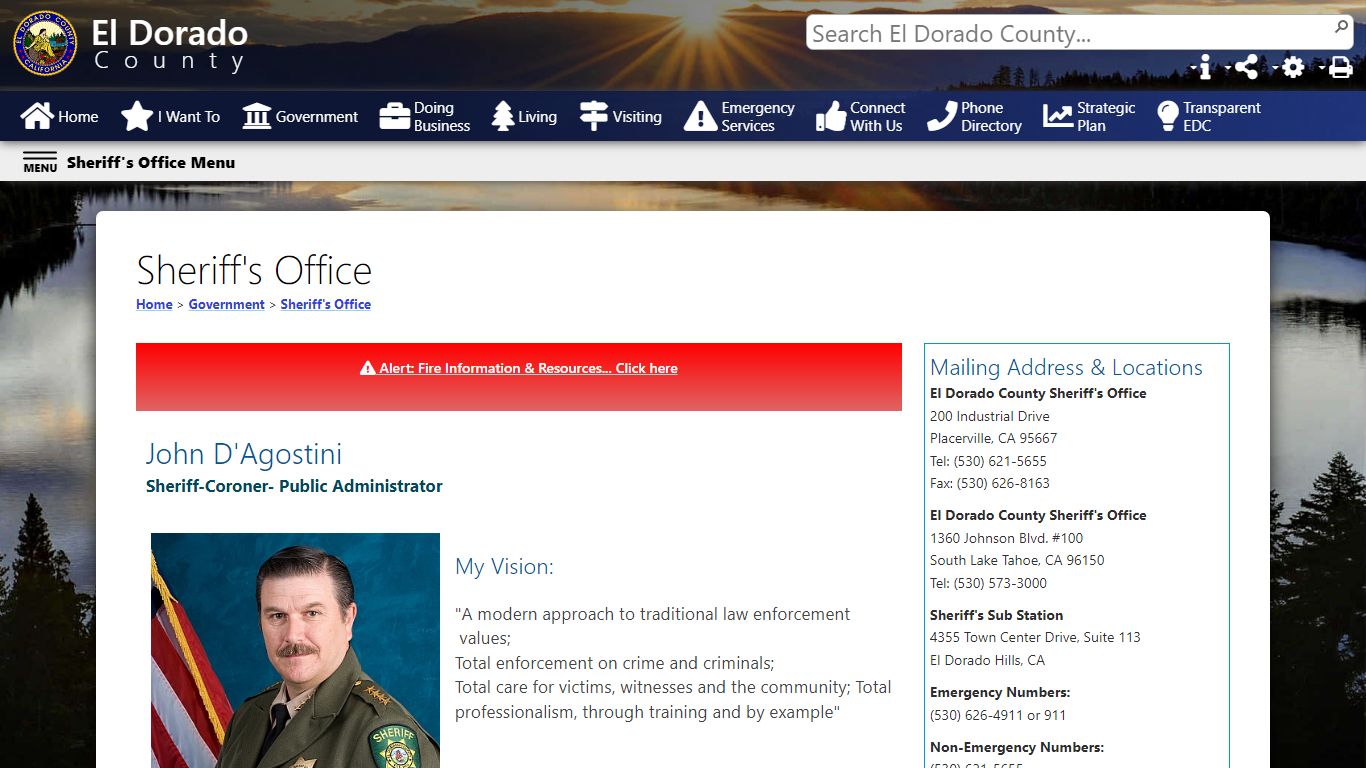This screenshot has height=768, width=1366.
Task: Click the printer icon
Action: coord(1340,67)
